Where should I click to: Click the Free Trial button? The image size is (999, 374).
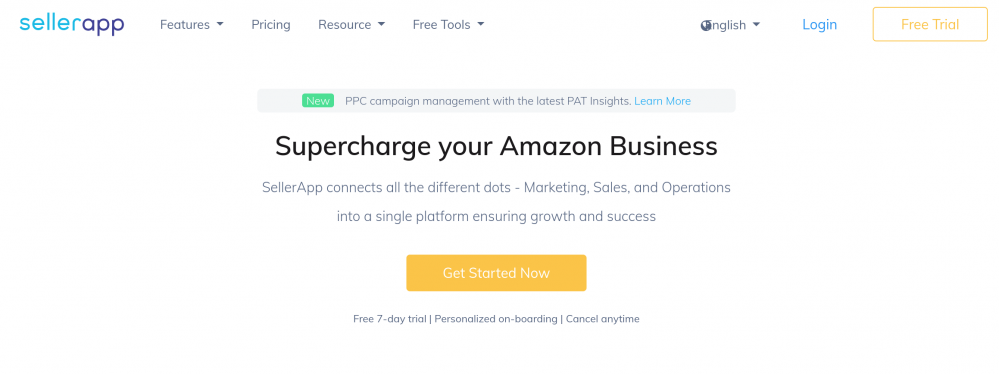click(x=930, y=24)
